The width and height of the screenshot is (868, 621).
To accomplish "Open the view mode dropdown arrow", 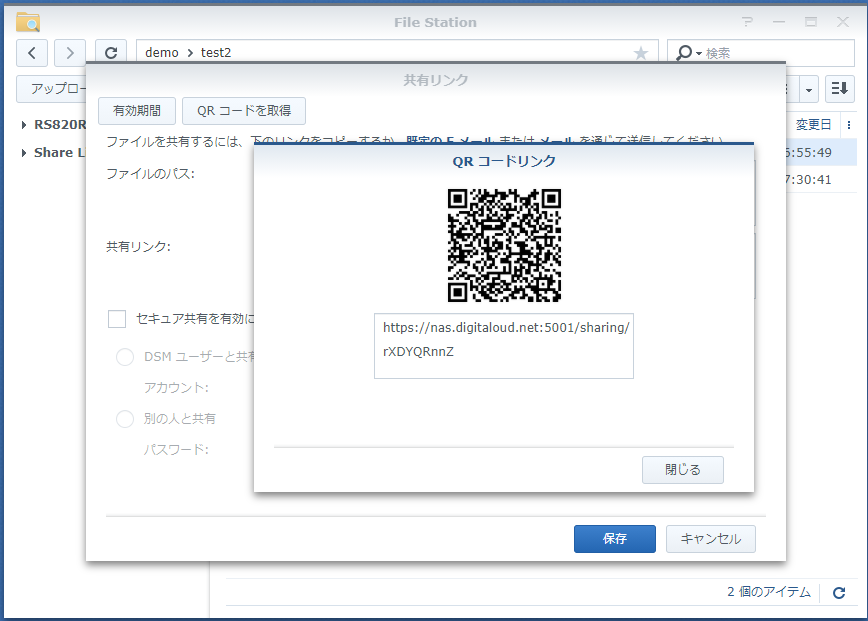I will pos(809,90).
